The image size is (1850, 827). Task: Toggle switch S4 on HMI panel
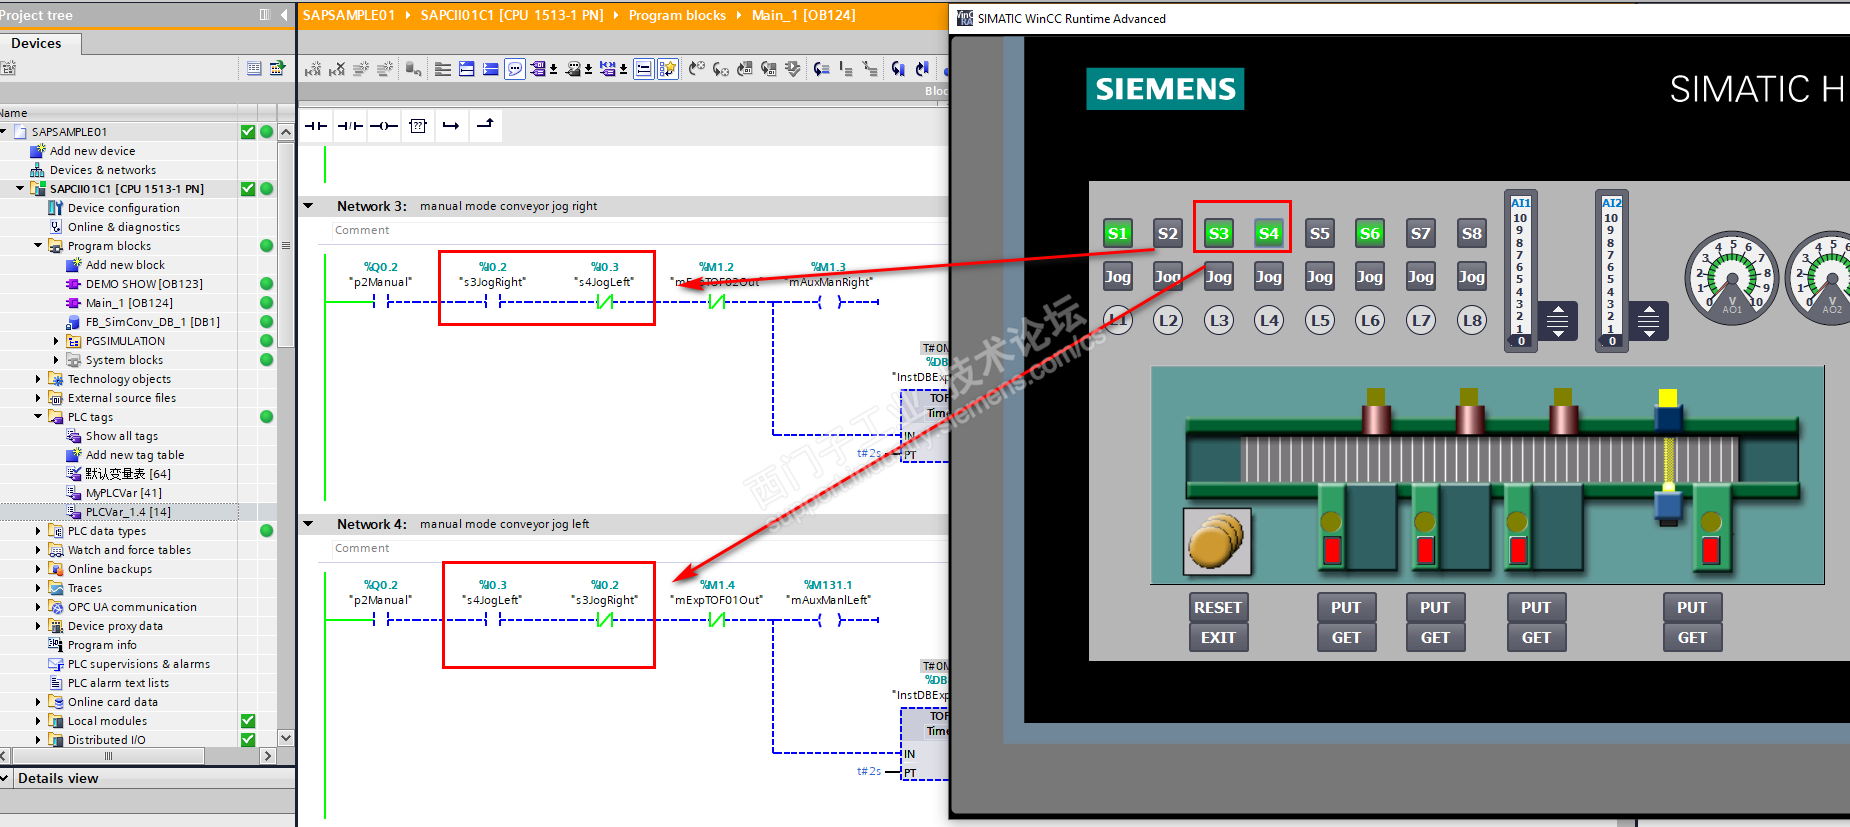coord(1268,234)
